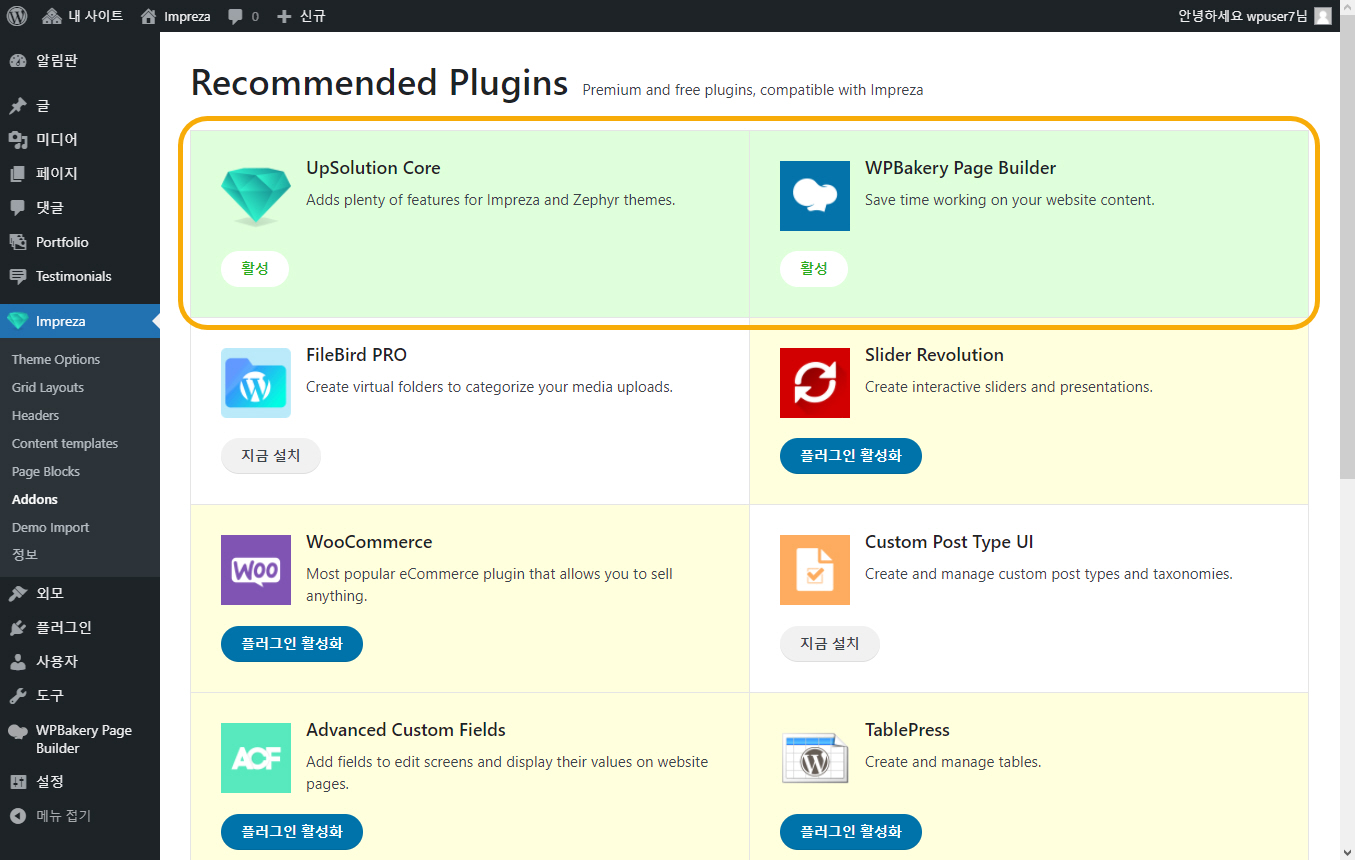The image size is (1355, 860).
Task: Install FileBird PRO with 지금 설치
Action: [271, 456]
